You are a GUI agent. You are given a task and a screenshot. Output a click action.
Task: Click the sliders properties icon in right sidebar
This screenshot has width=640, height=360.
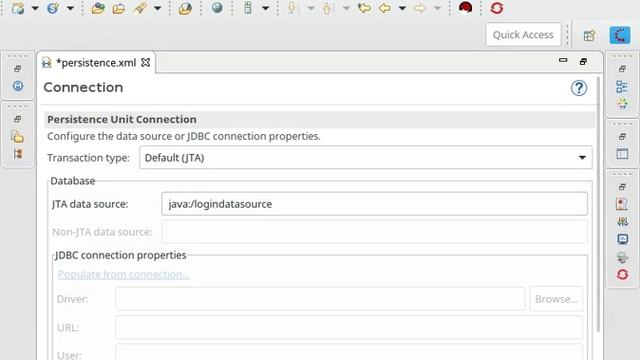[622, 222]
